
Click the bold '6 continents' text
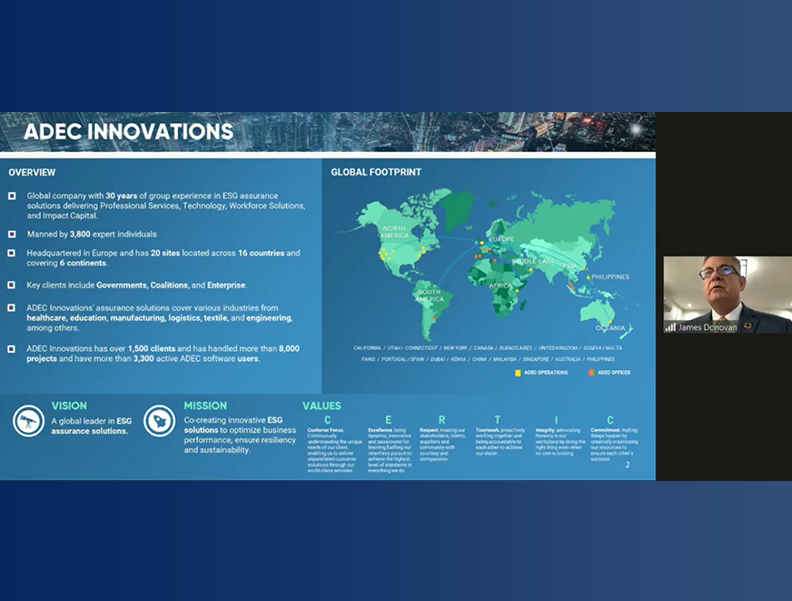click(x=83, y=263)
